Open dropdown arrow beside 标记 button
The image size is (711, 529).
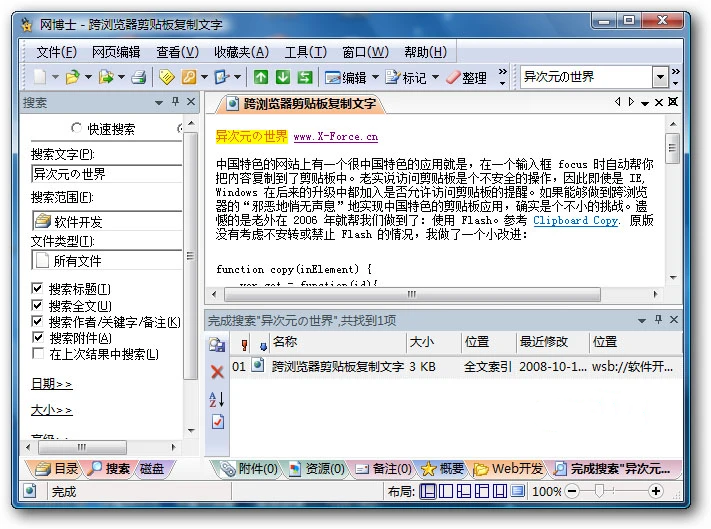point(435,77)
